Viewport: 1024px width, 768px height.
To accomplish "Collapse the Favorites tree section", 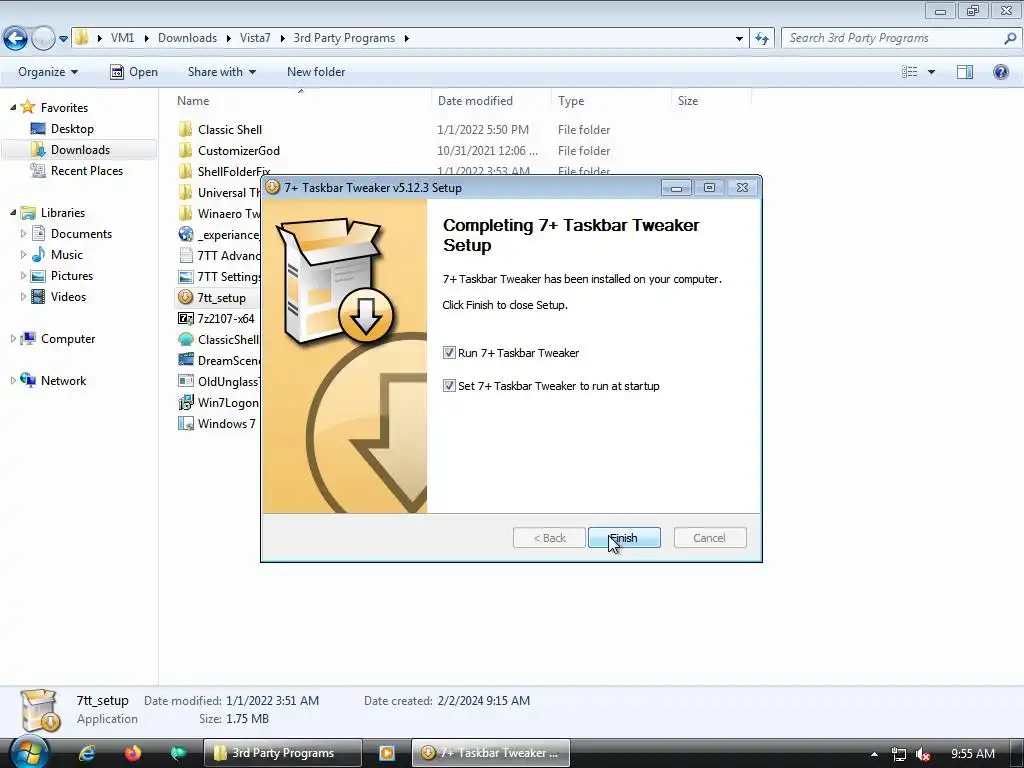I will coord(13,107).
